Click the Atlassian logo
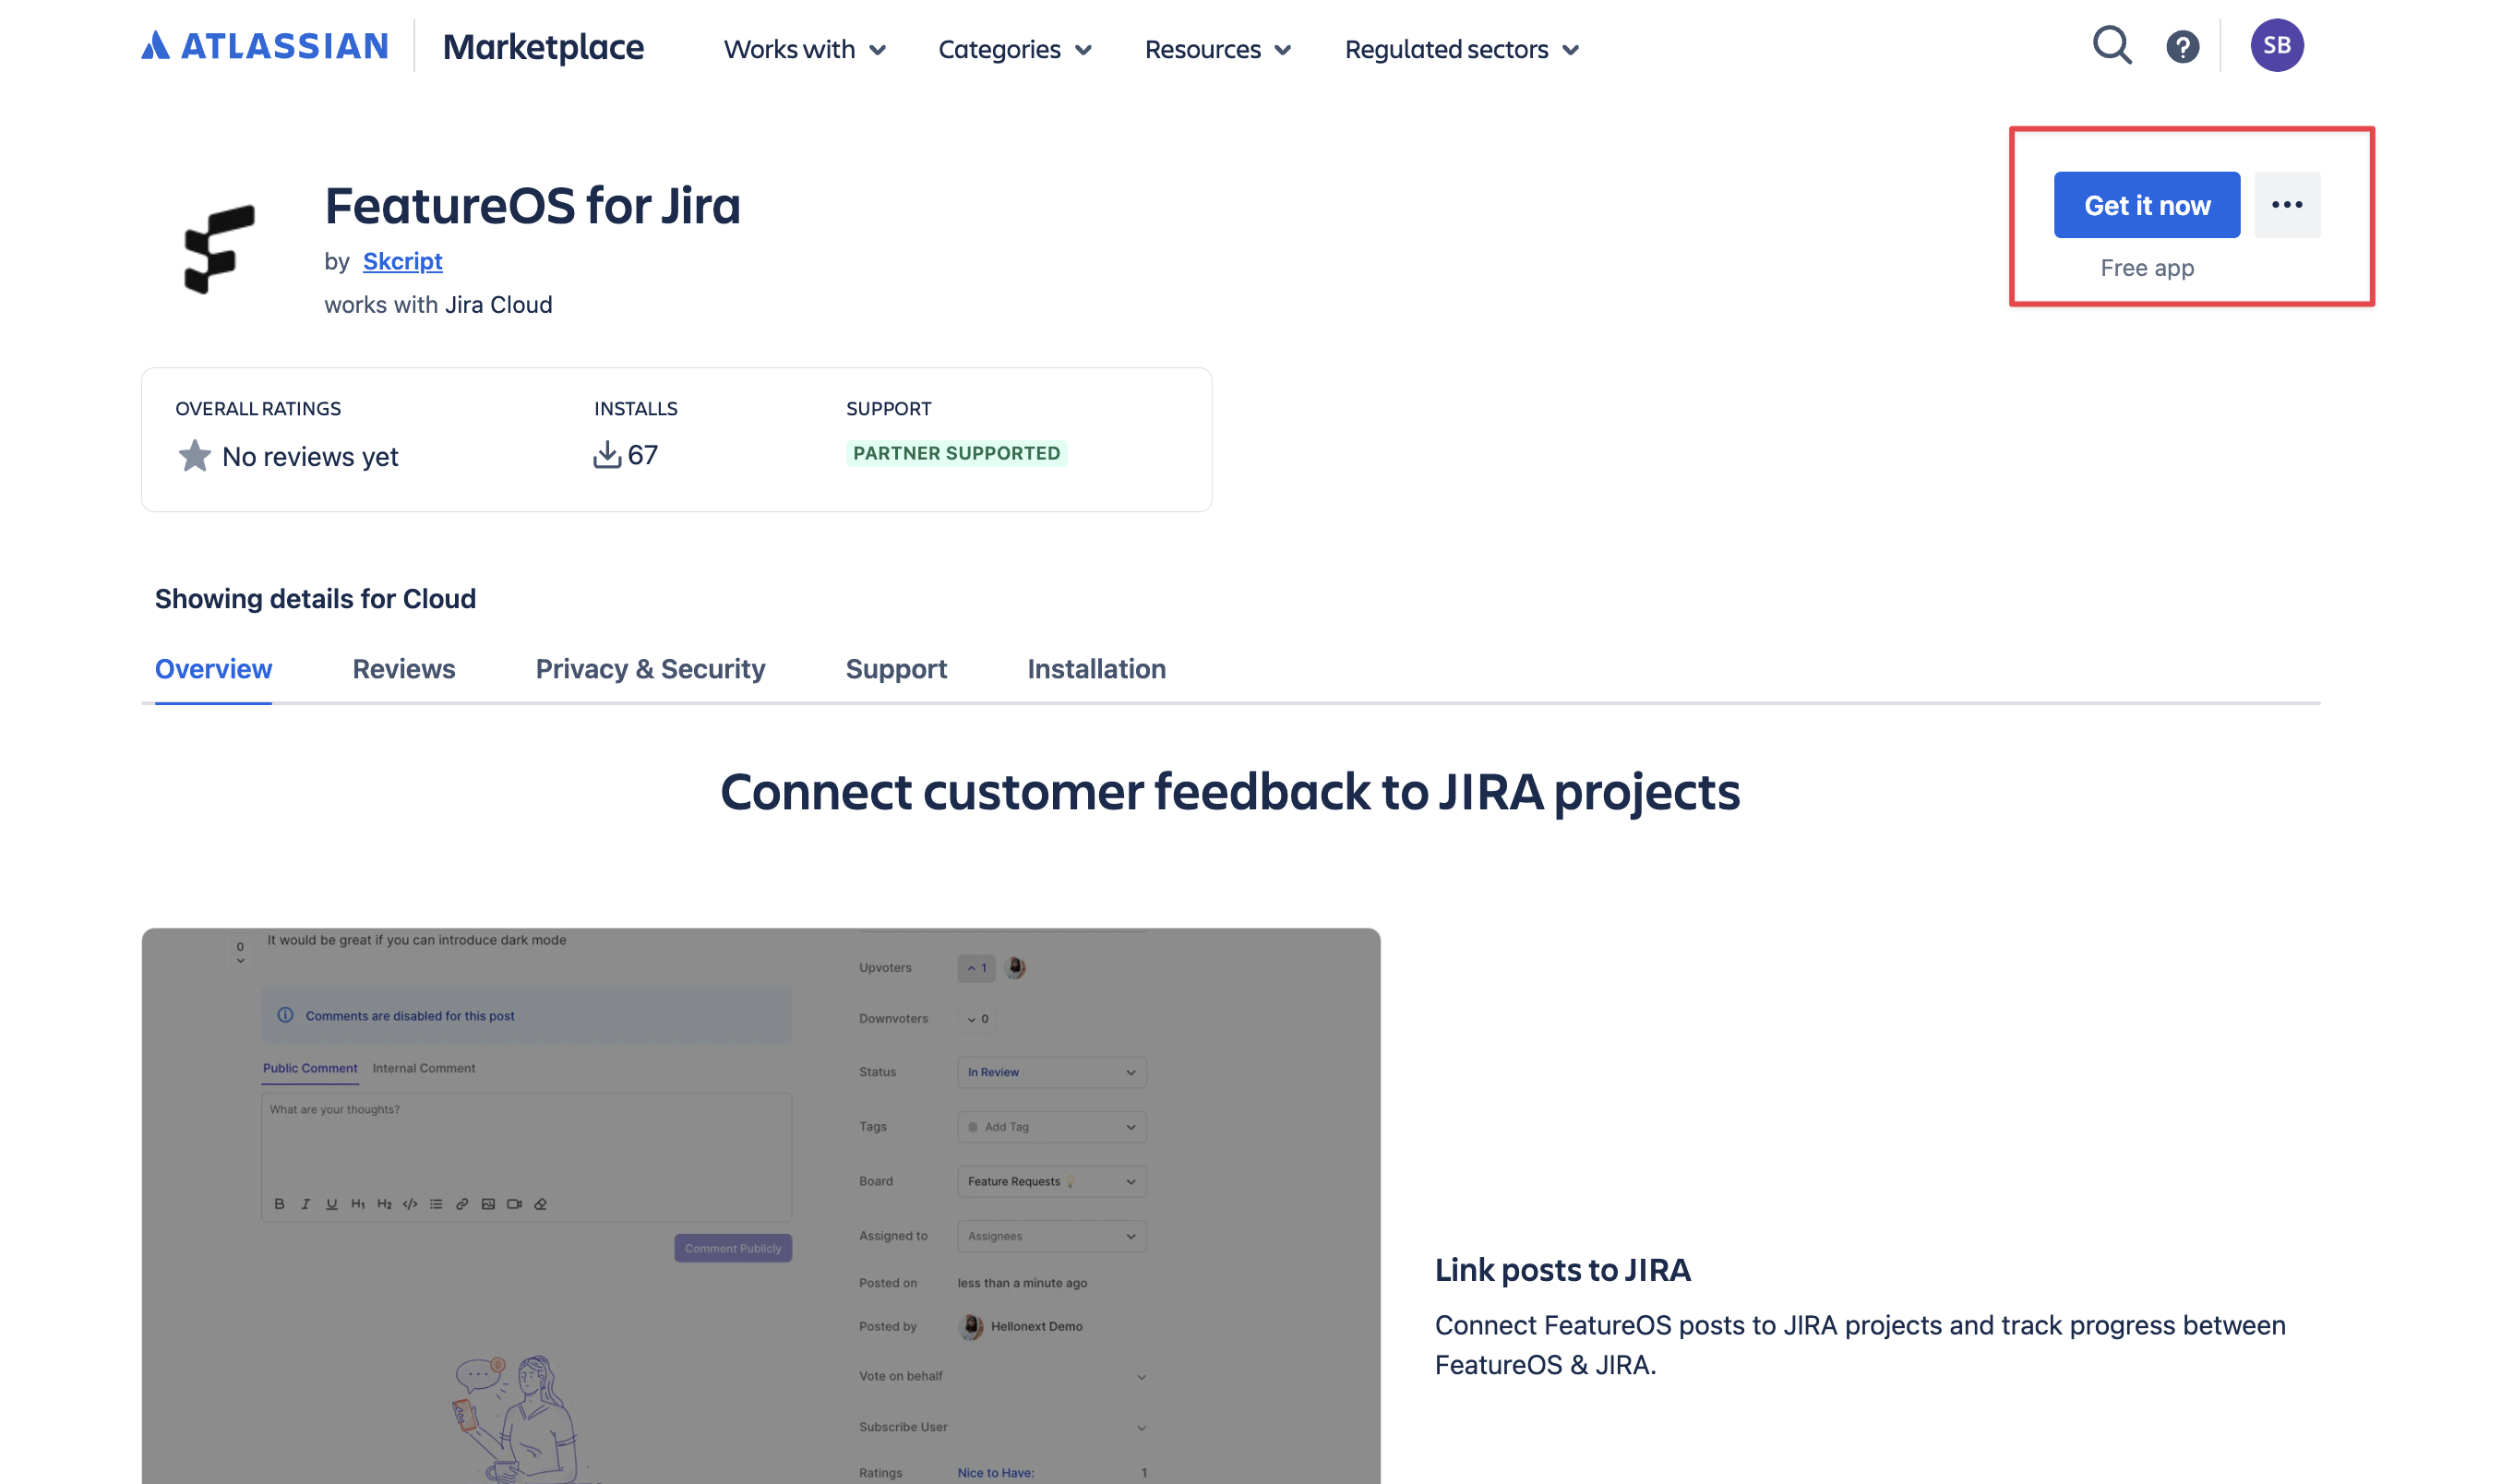Viewport: 2501px width, 1484px height. pyautogui.click(x=265, y=46)
